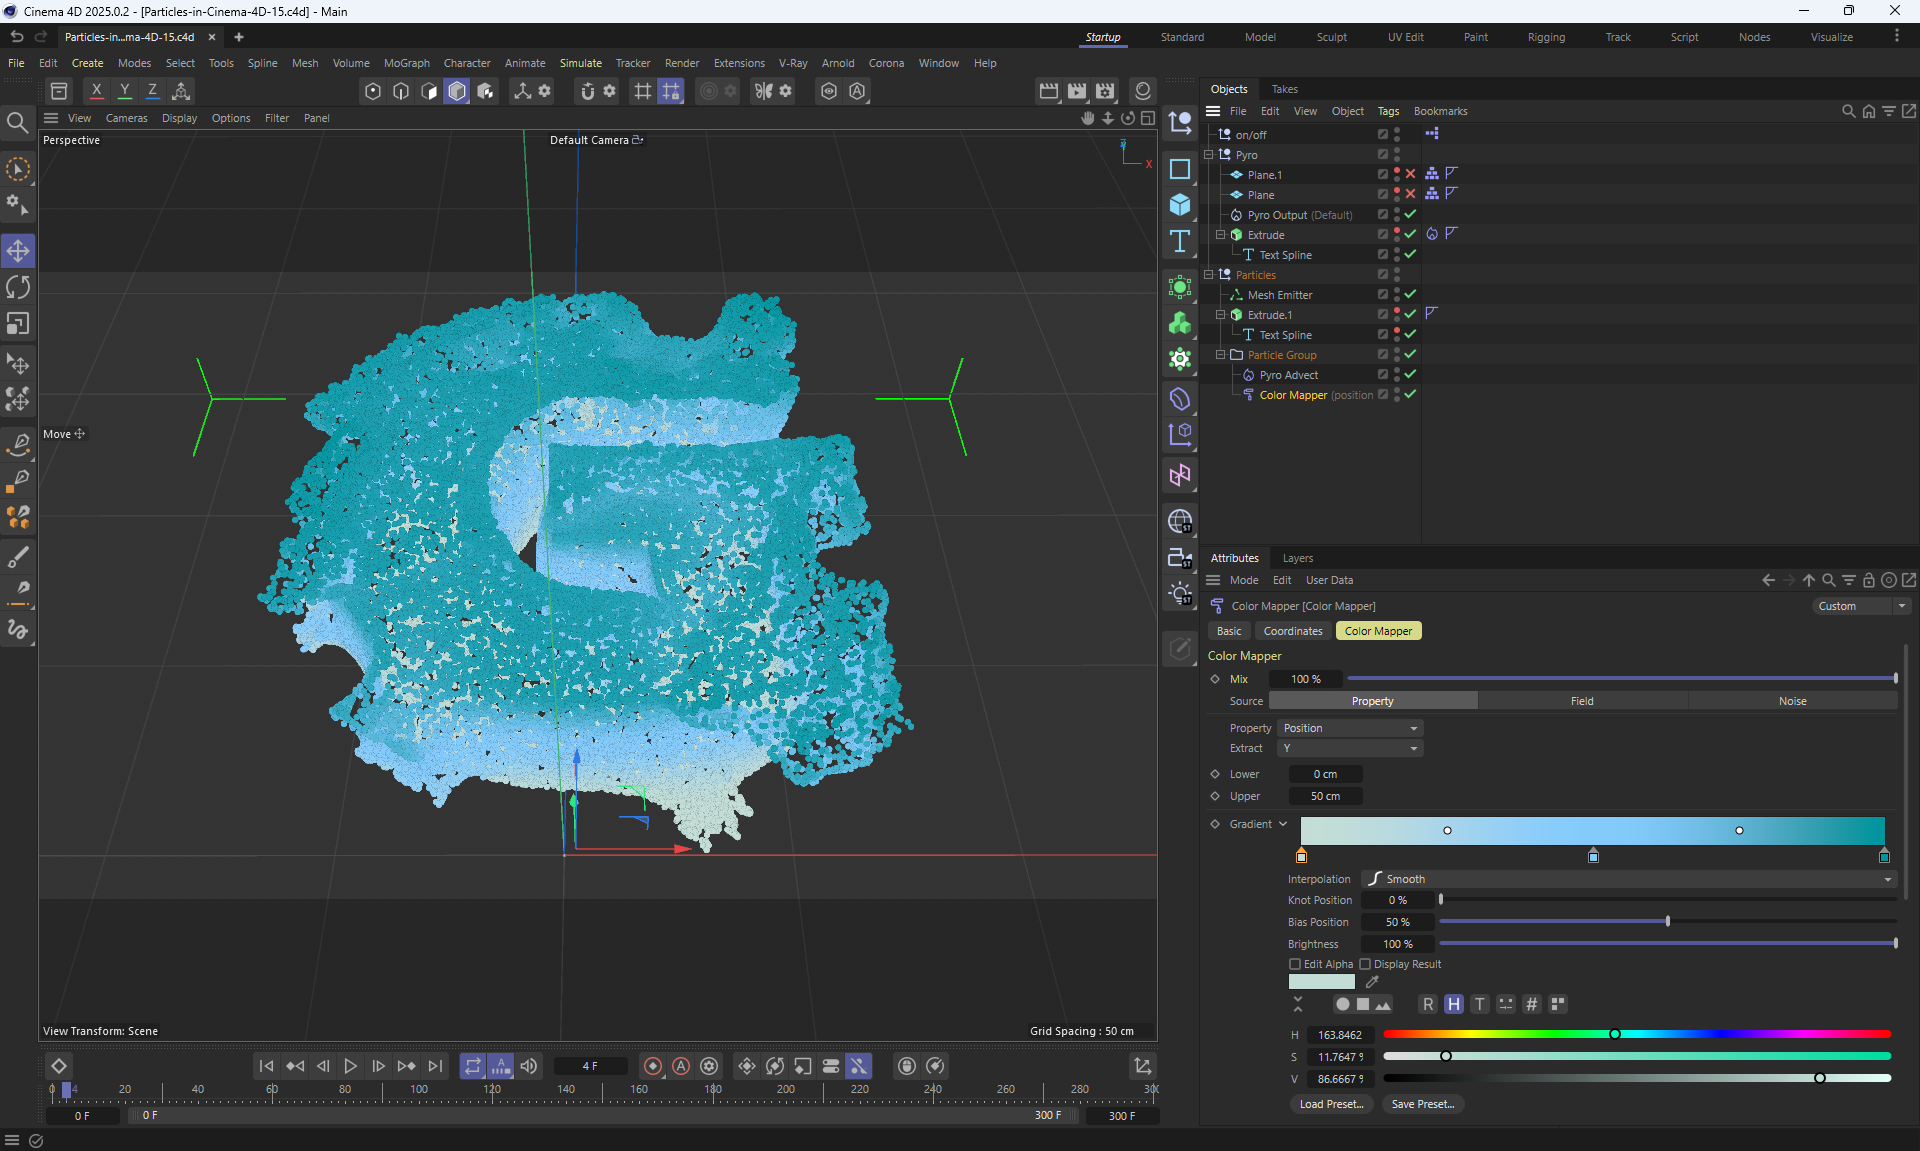The width and height of the screenshot is (1920, 1151).
Task: Enable the Display Result checkbox
Action: coord(1365,964)
